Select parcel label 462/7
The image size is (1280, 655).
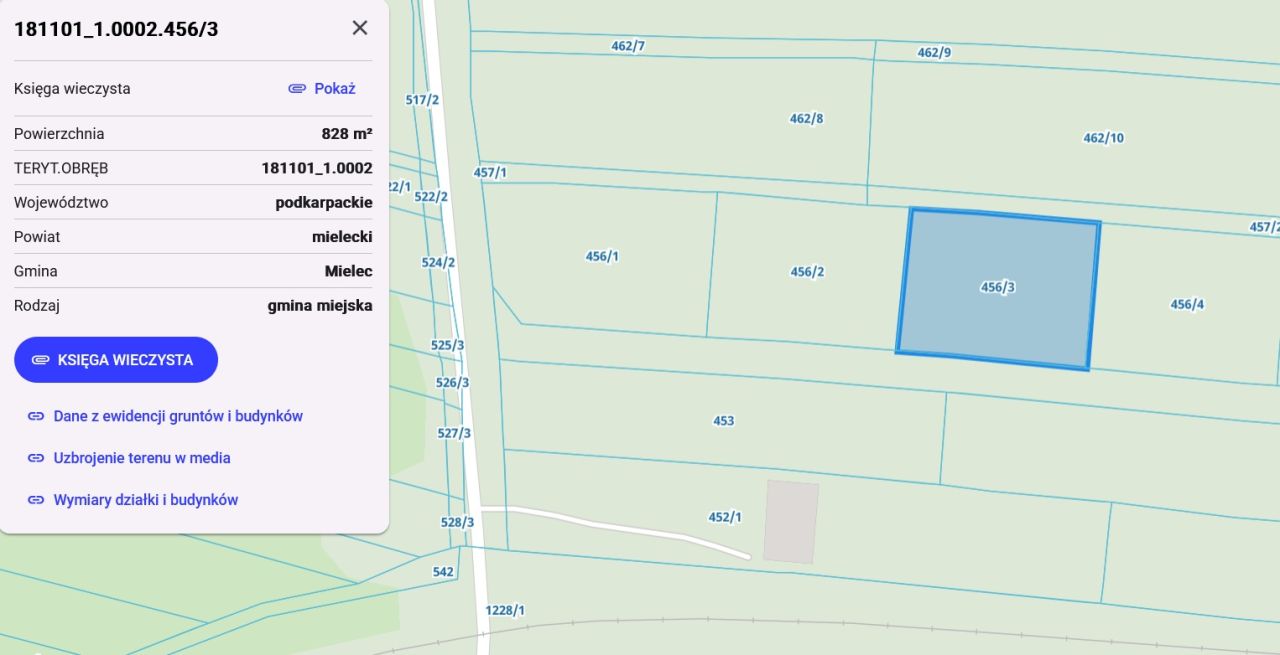[628, 46]
